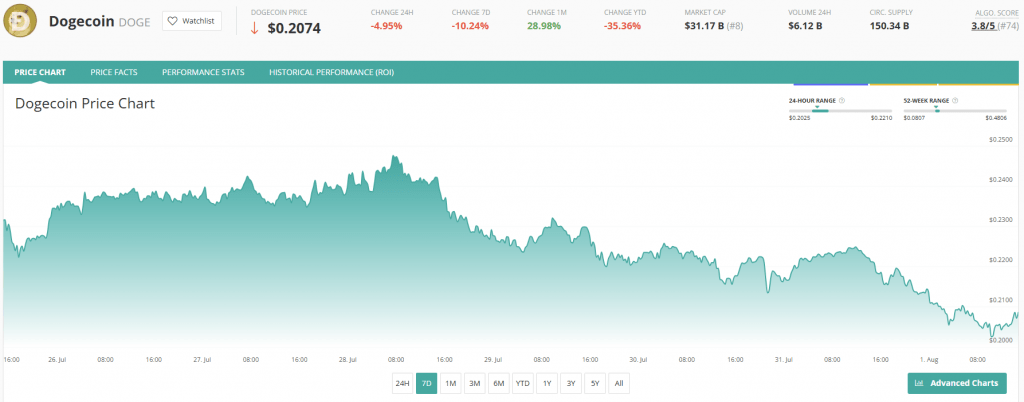This screenshot has height=402, width=1024.
Task: Show the All time range
Action: click(x=619, y=383)
